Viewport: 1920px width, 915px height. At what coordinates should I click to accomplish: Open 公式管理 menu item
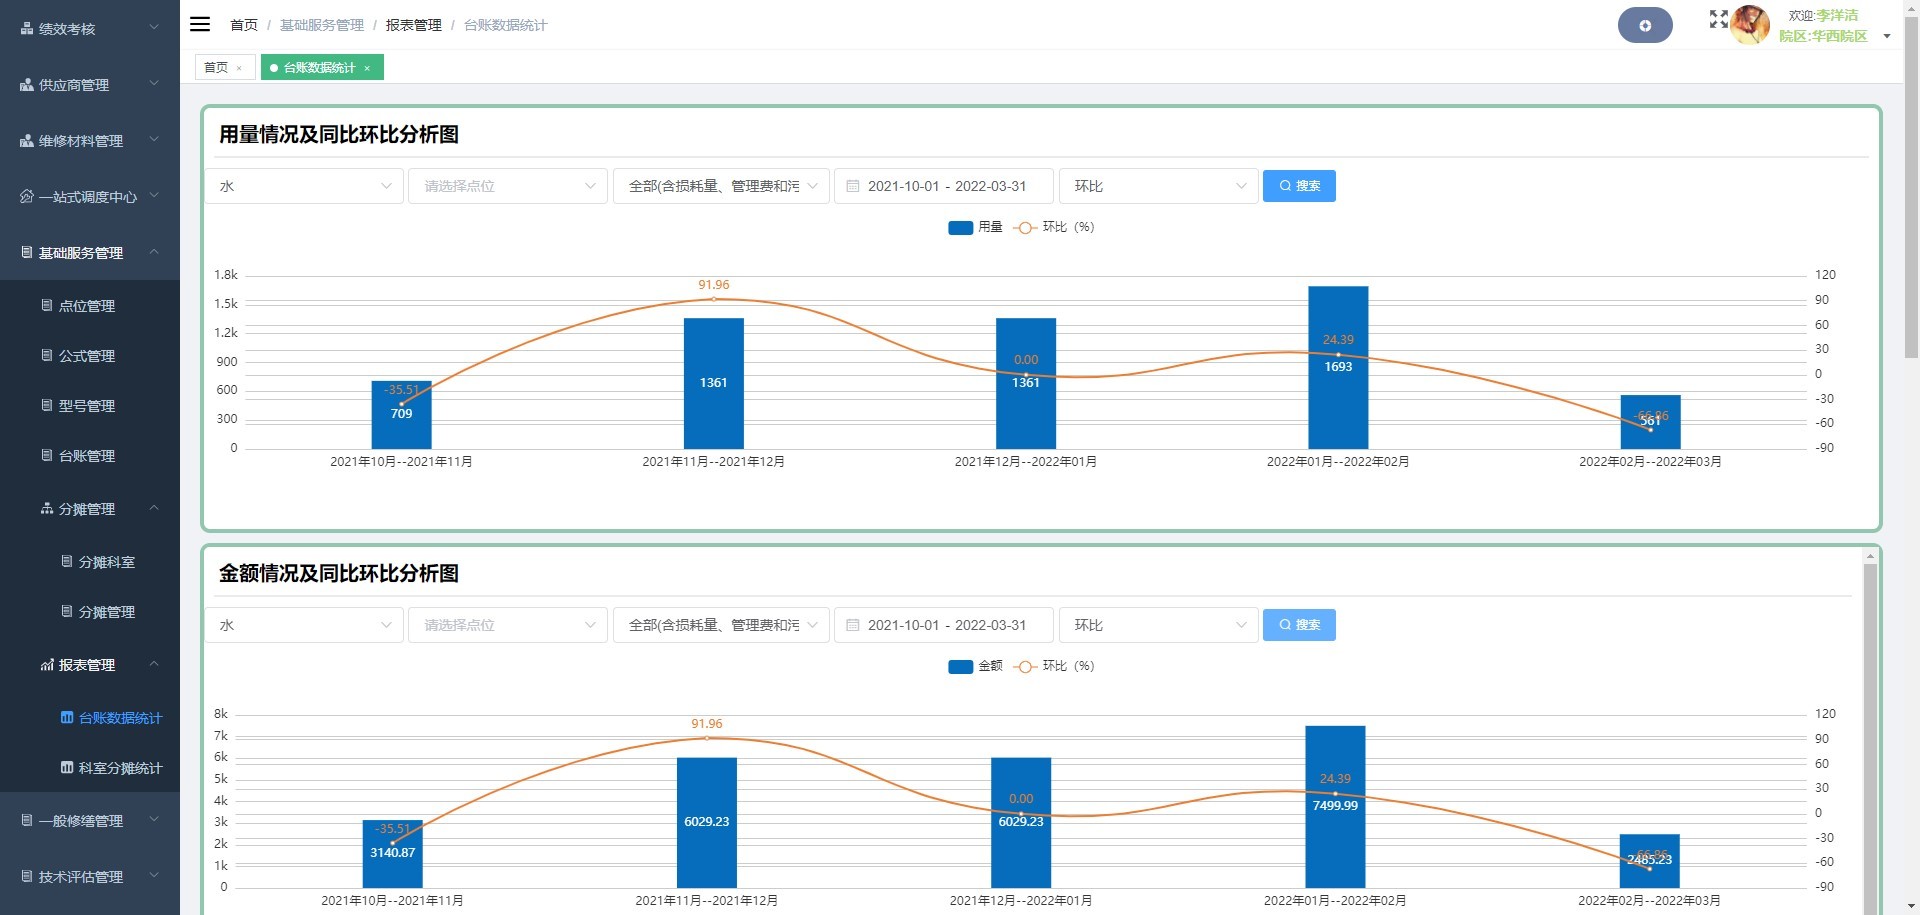pyautogui.click(x=90, y=355)
